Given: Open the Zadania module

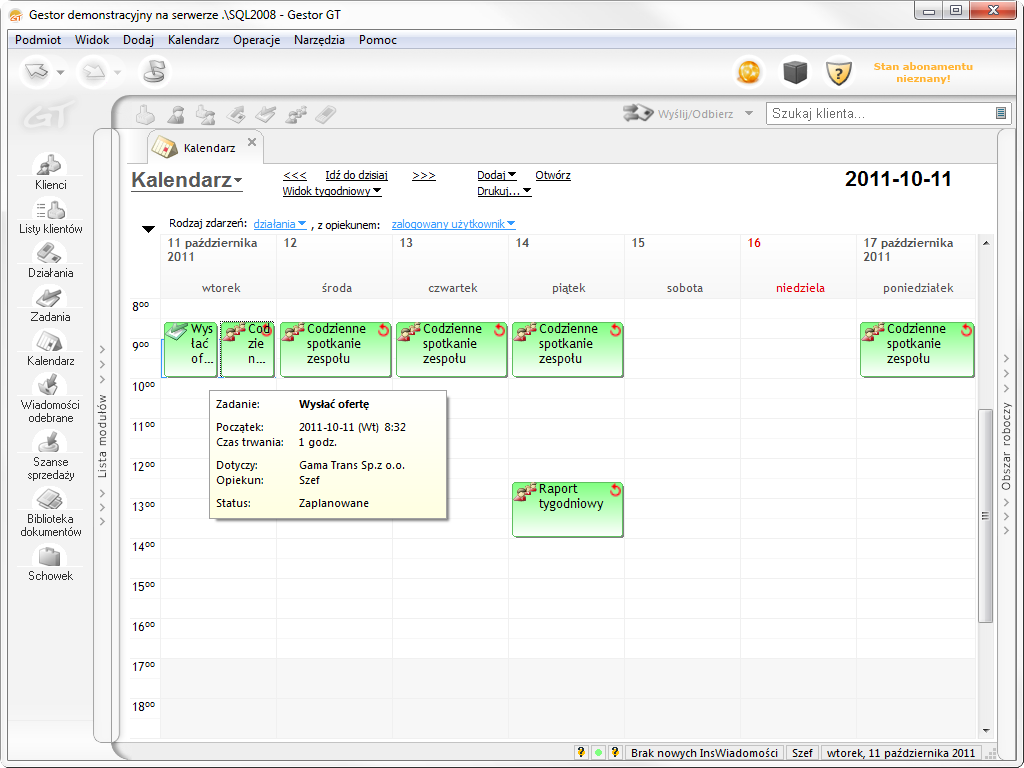Looking at the screenshot, I should 50,303.
